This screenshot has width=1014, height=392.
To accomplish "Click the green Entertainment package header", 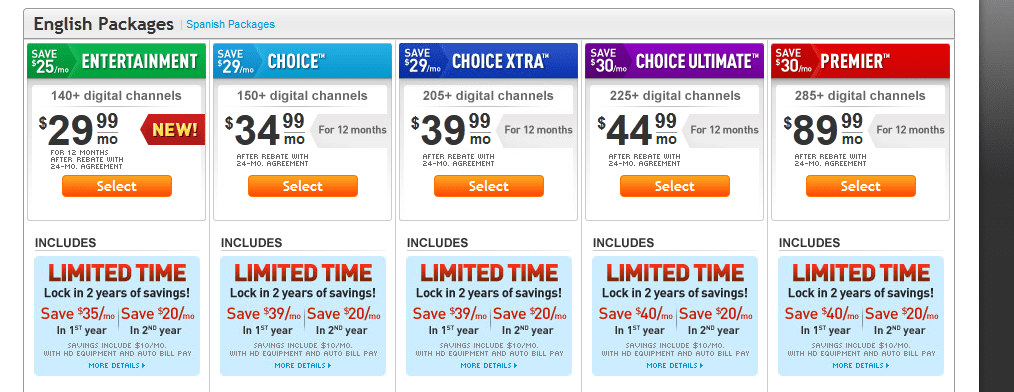I will pyautogui.click(x=116, y=61).
